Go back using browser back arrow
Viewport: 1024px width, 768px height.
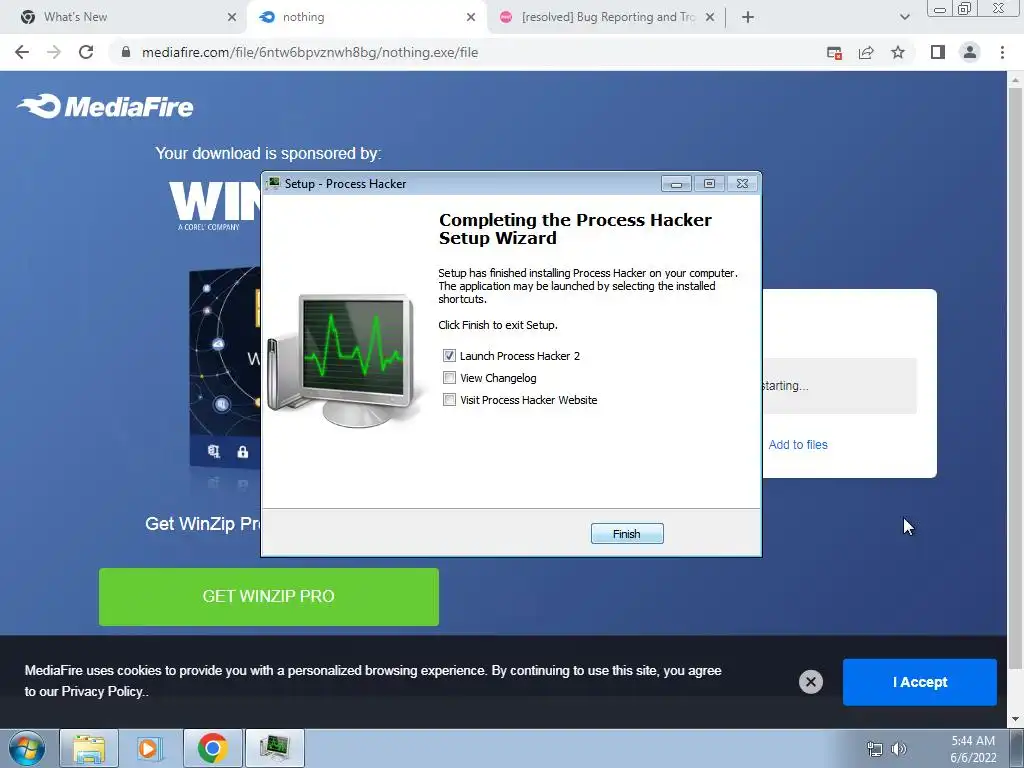[22, 52]
